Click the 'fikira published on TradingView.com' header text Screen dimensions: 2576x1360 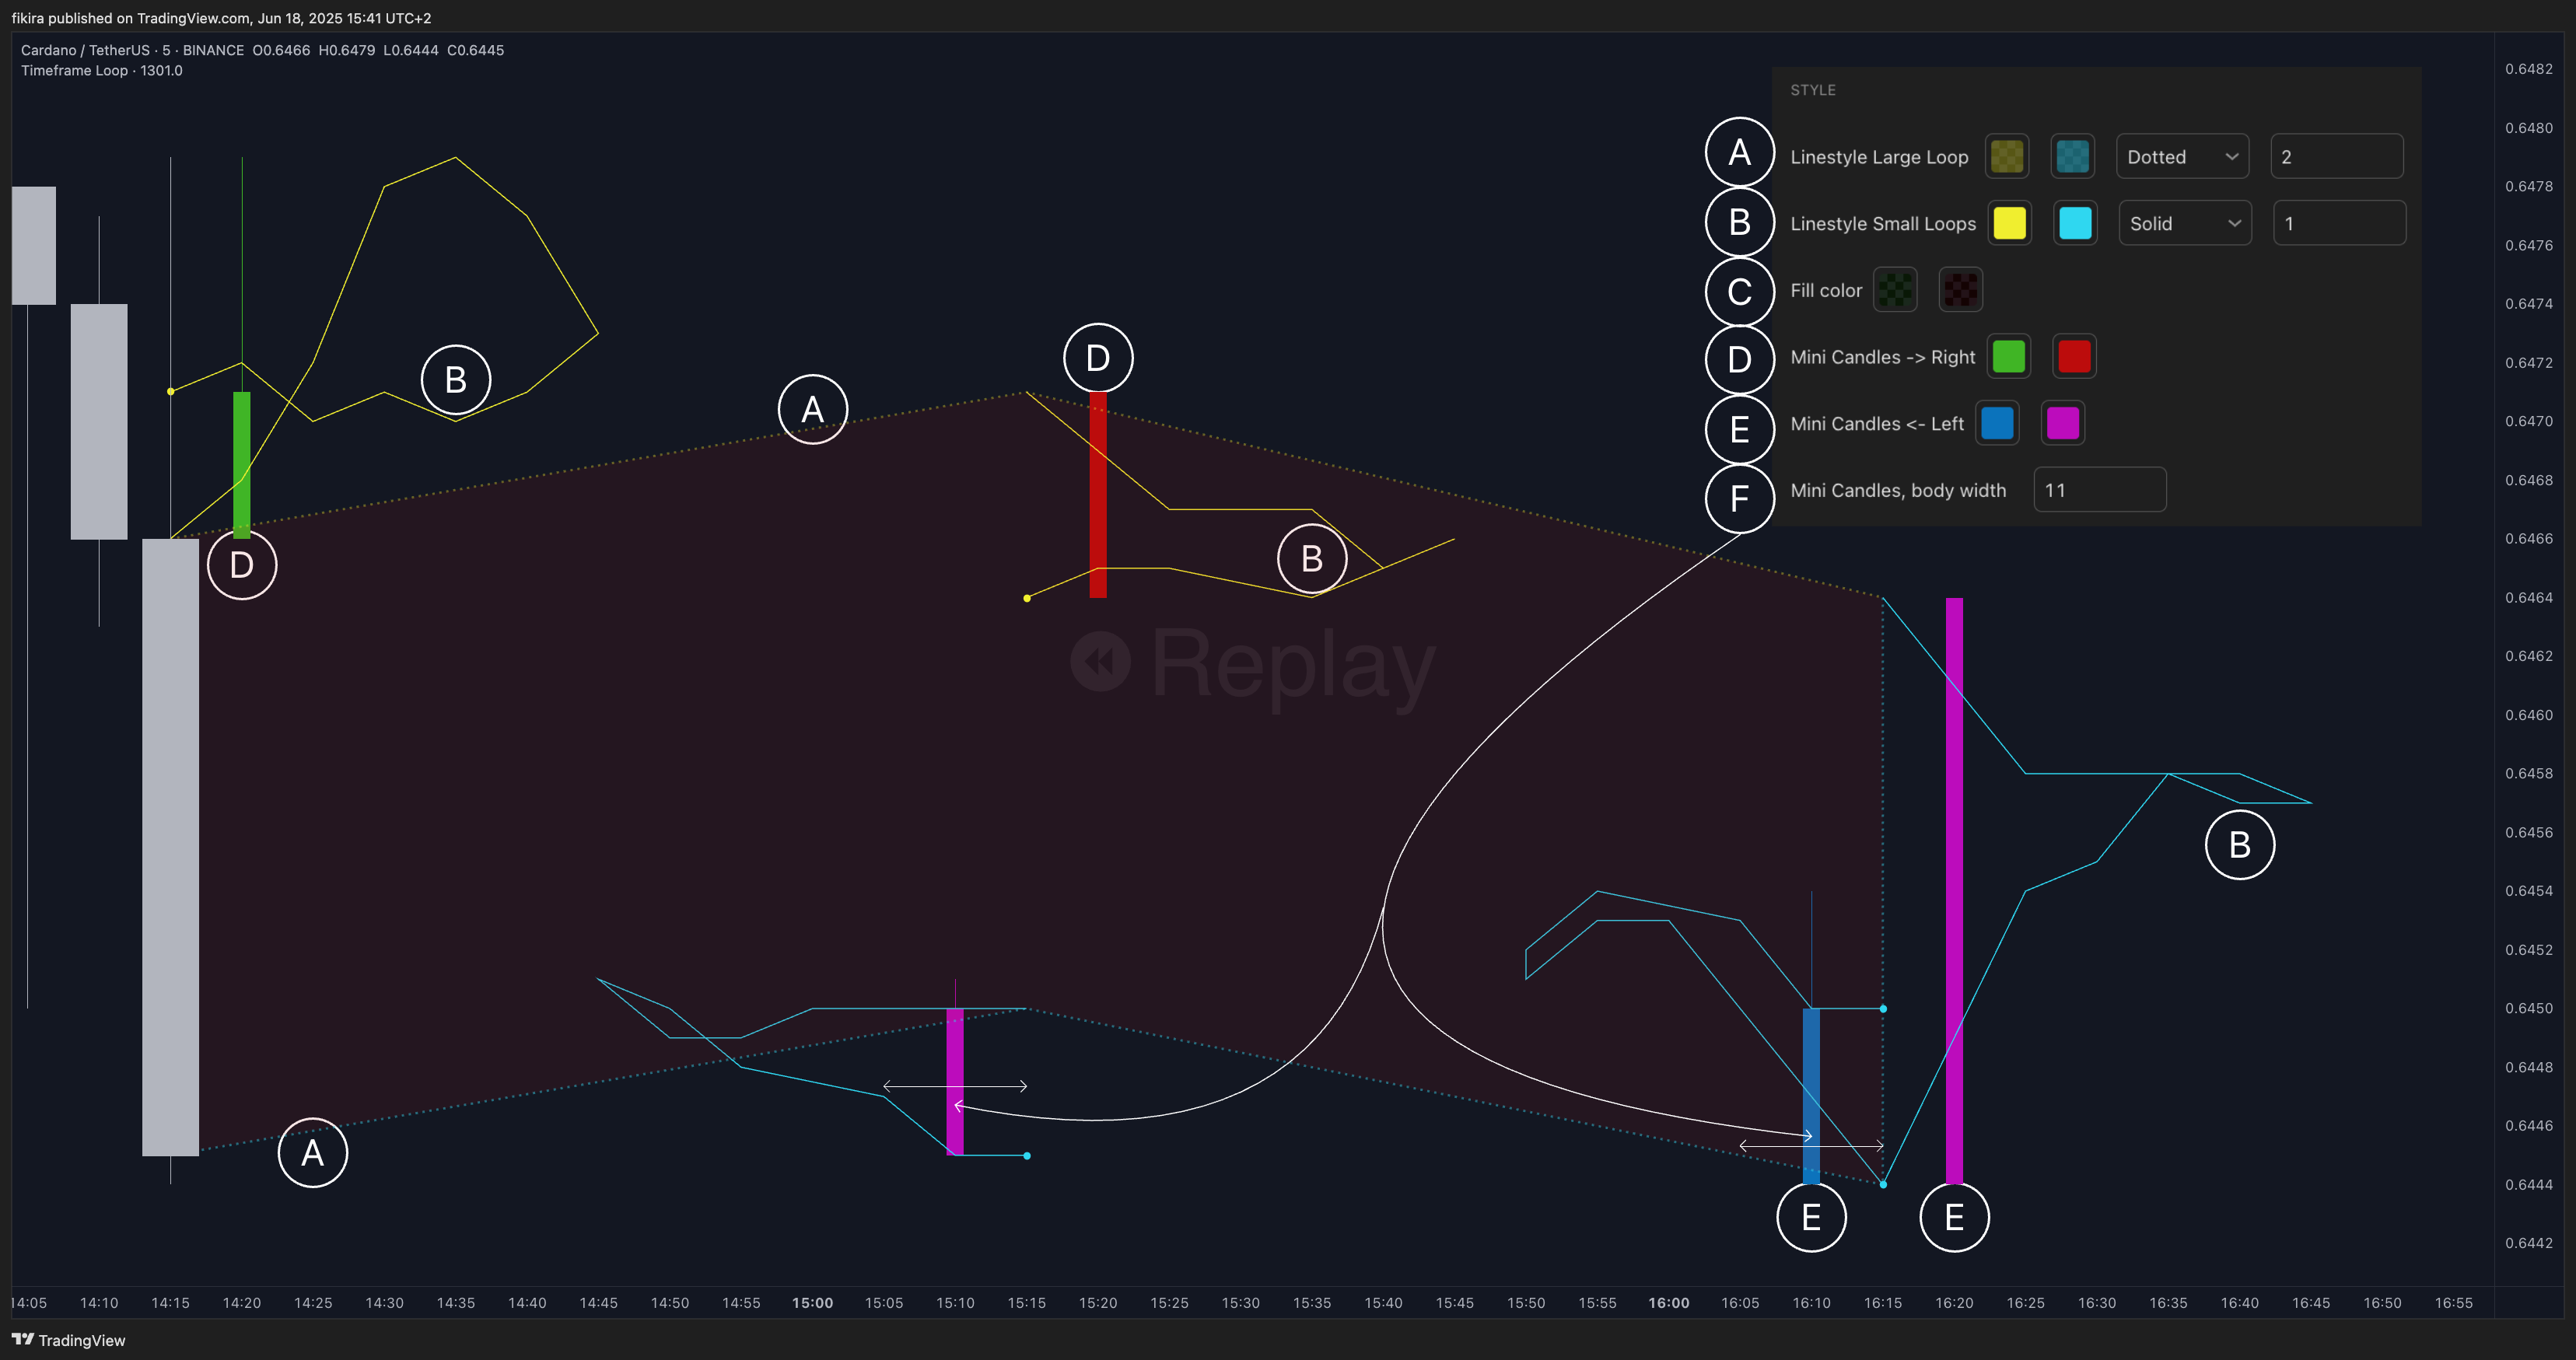[x=131, y=18]
